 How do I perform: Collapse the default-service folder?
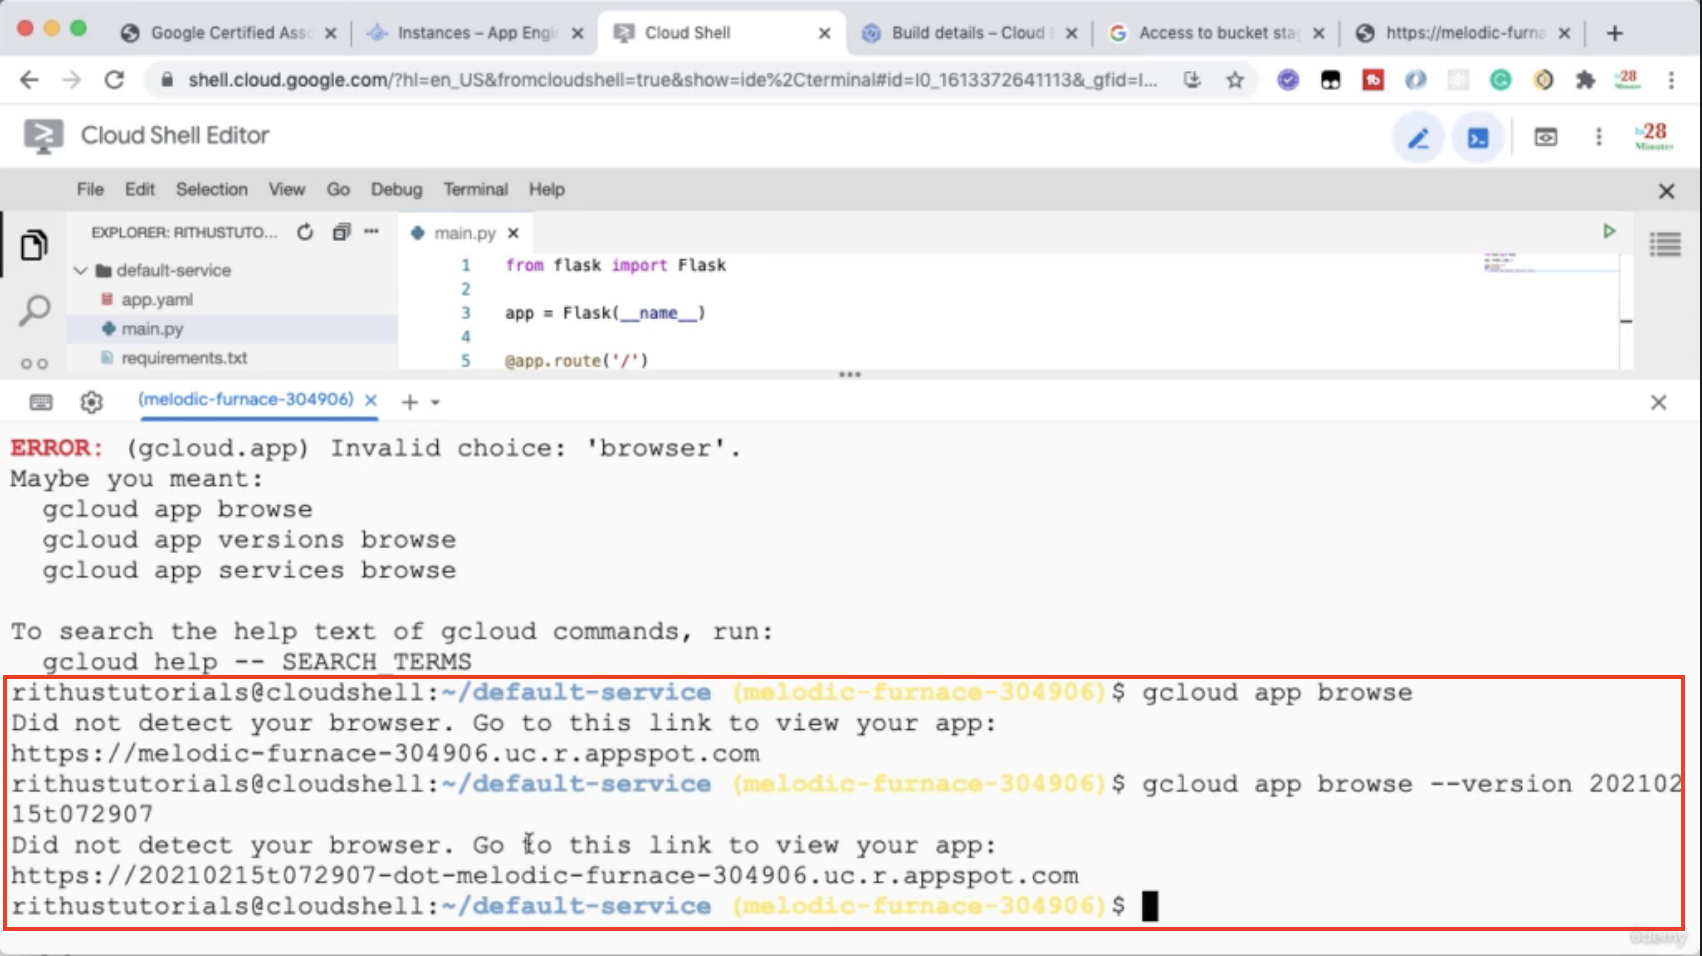click(x=81, y=270)
